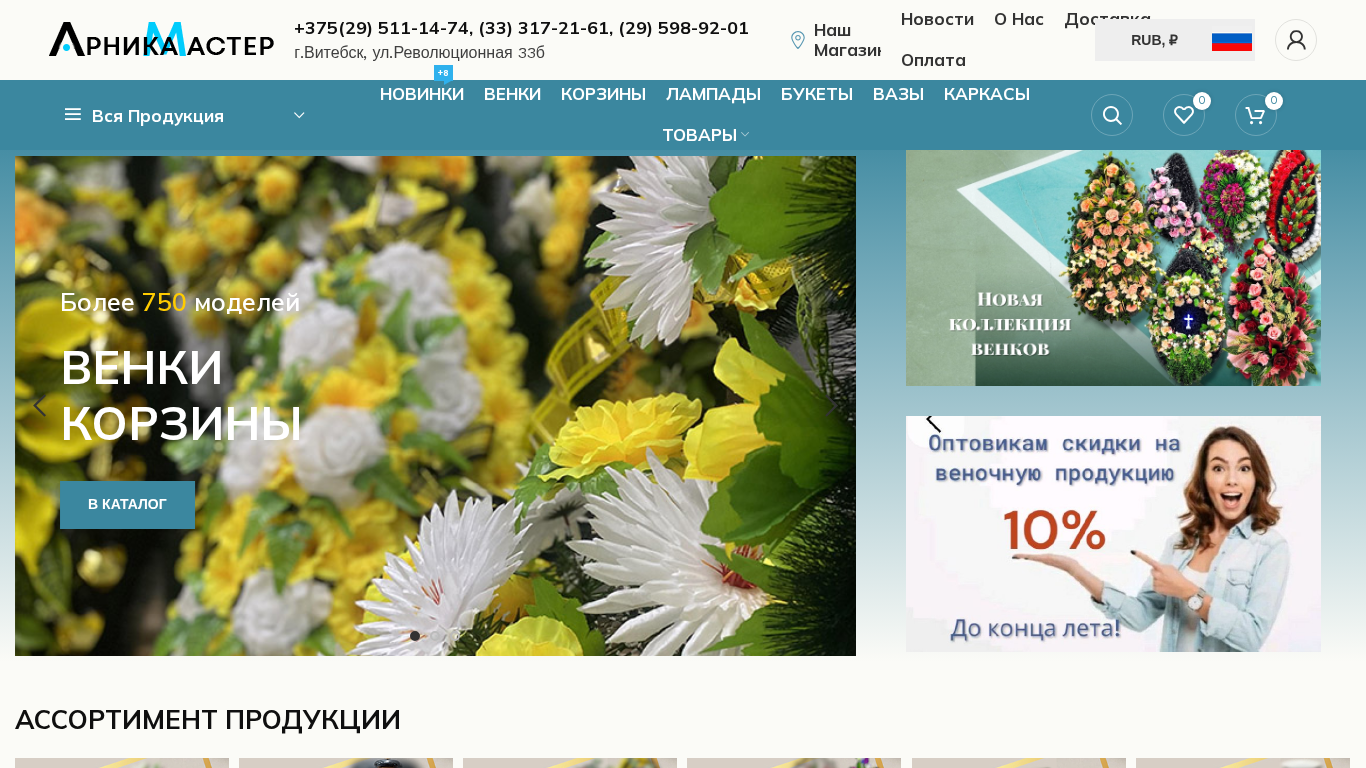Expand the ТОВАРЫ submenu

(x=705, y=135)
